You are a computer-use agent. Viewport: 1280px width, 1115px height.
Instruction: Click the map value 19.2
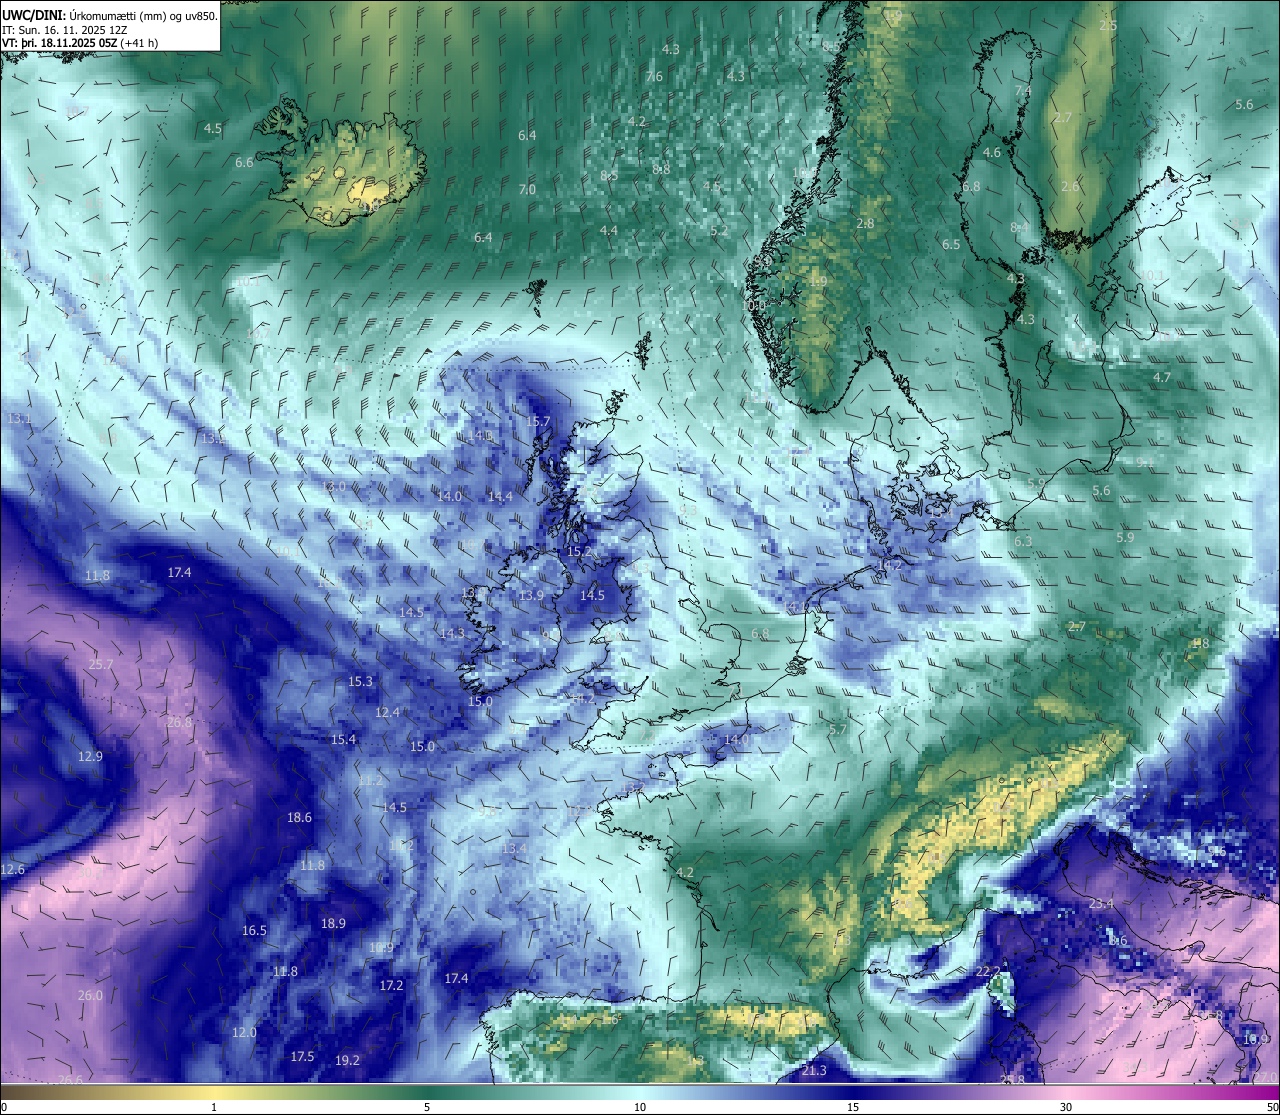coord(347,1060)
